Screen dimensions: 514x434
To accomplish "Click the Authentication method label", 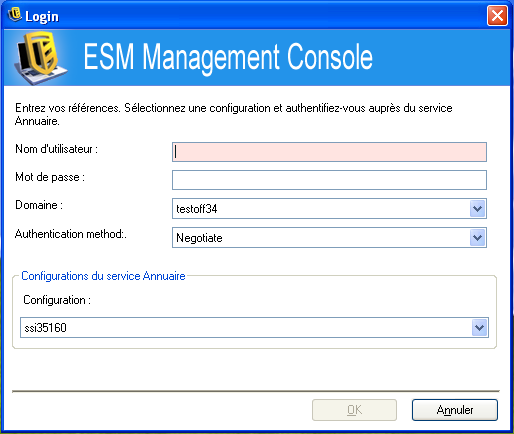I will 71,234.
